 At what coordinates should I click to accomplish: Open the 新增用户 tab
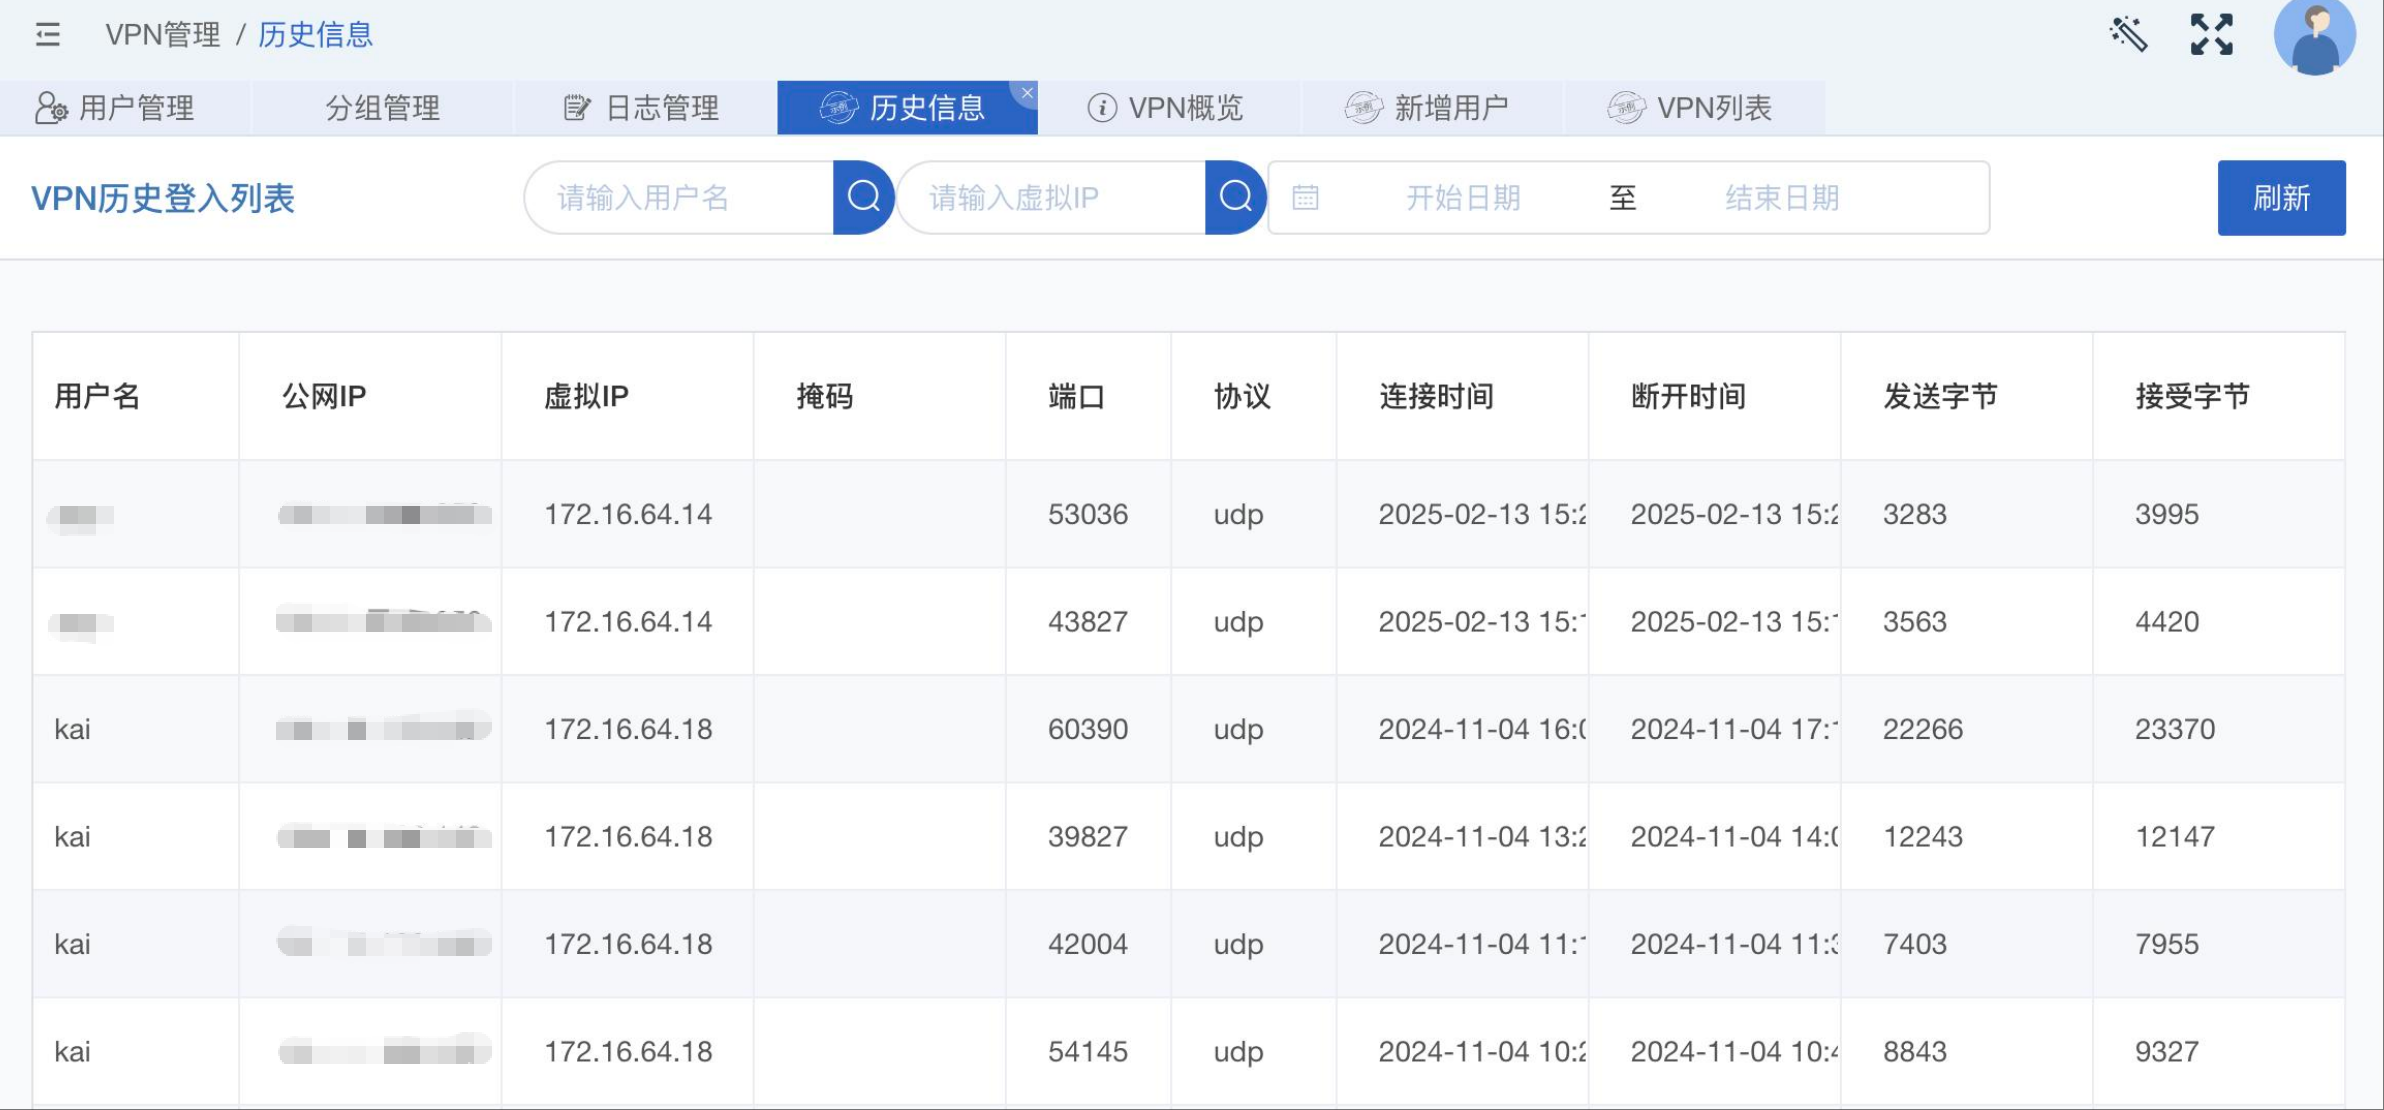click(x=1428, y=108)
